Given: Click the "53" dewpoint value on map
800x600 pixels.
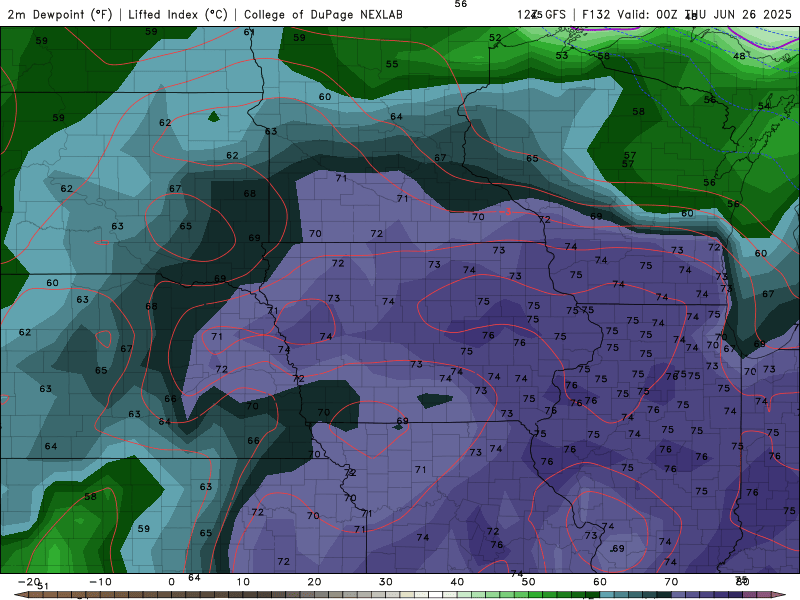Looking at the screenshot, I should tap(562, 56).
